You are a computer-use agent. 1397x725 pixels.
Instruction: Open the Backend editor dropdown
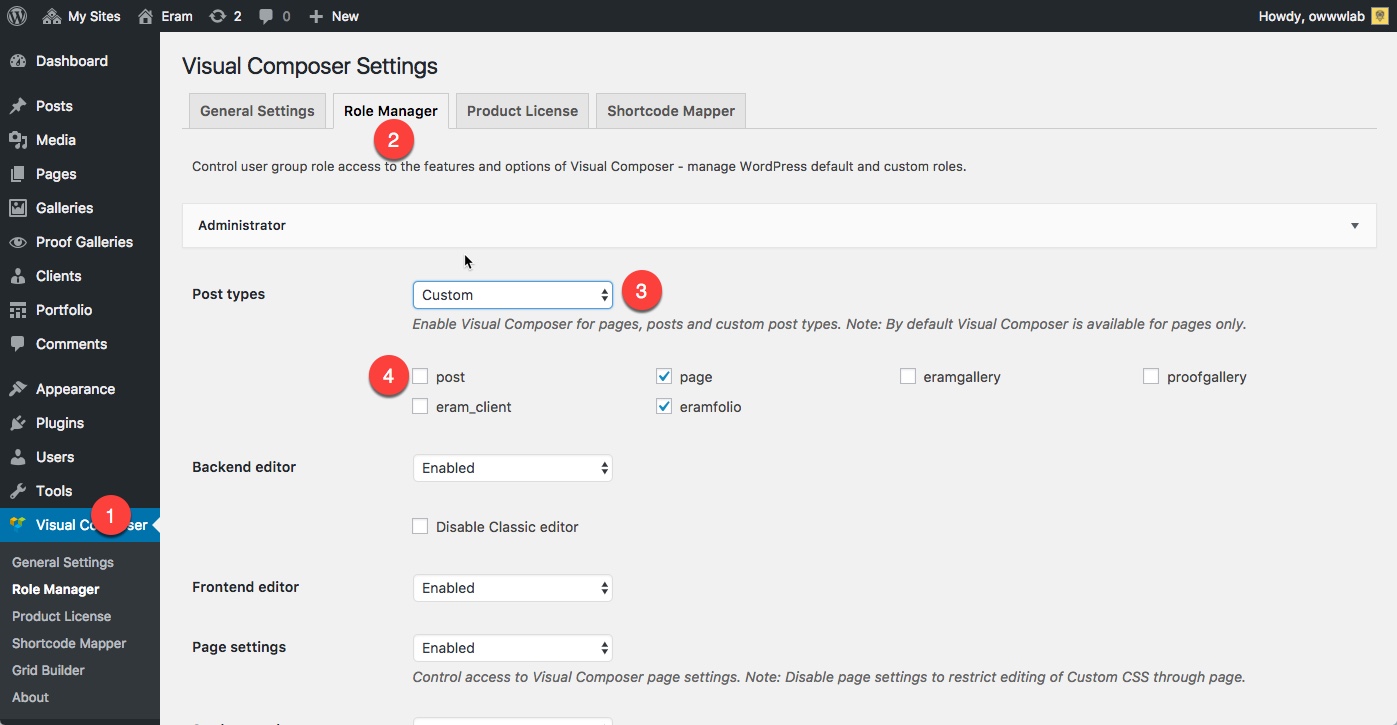pyautogui.click(x=513, y=468)
